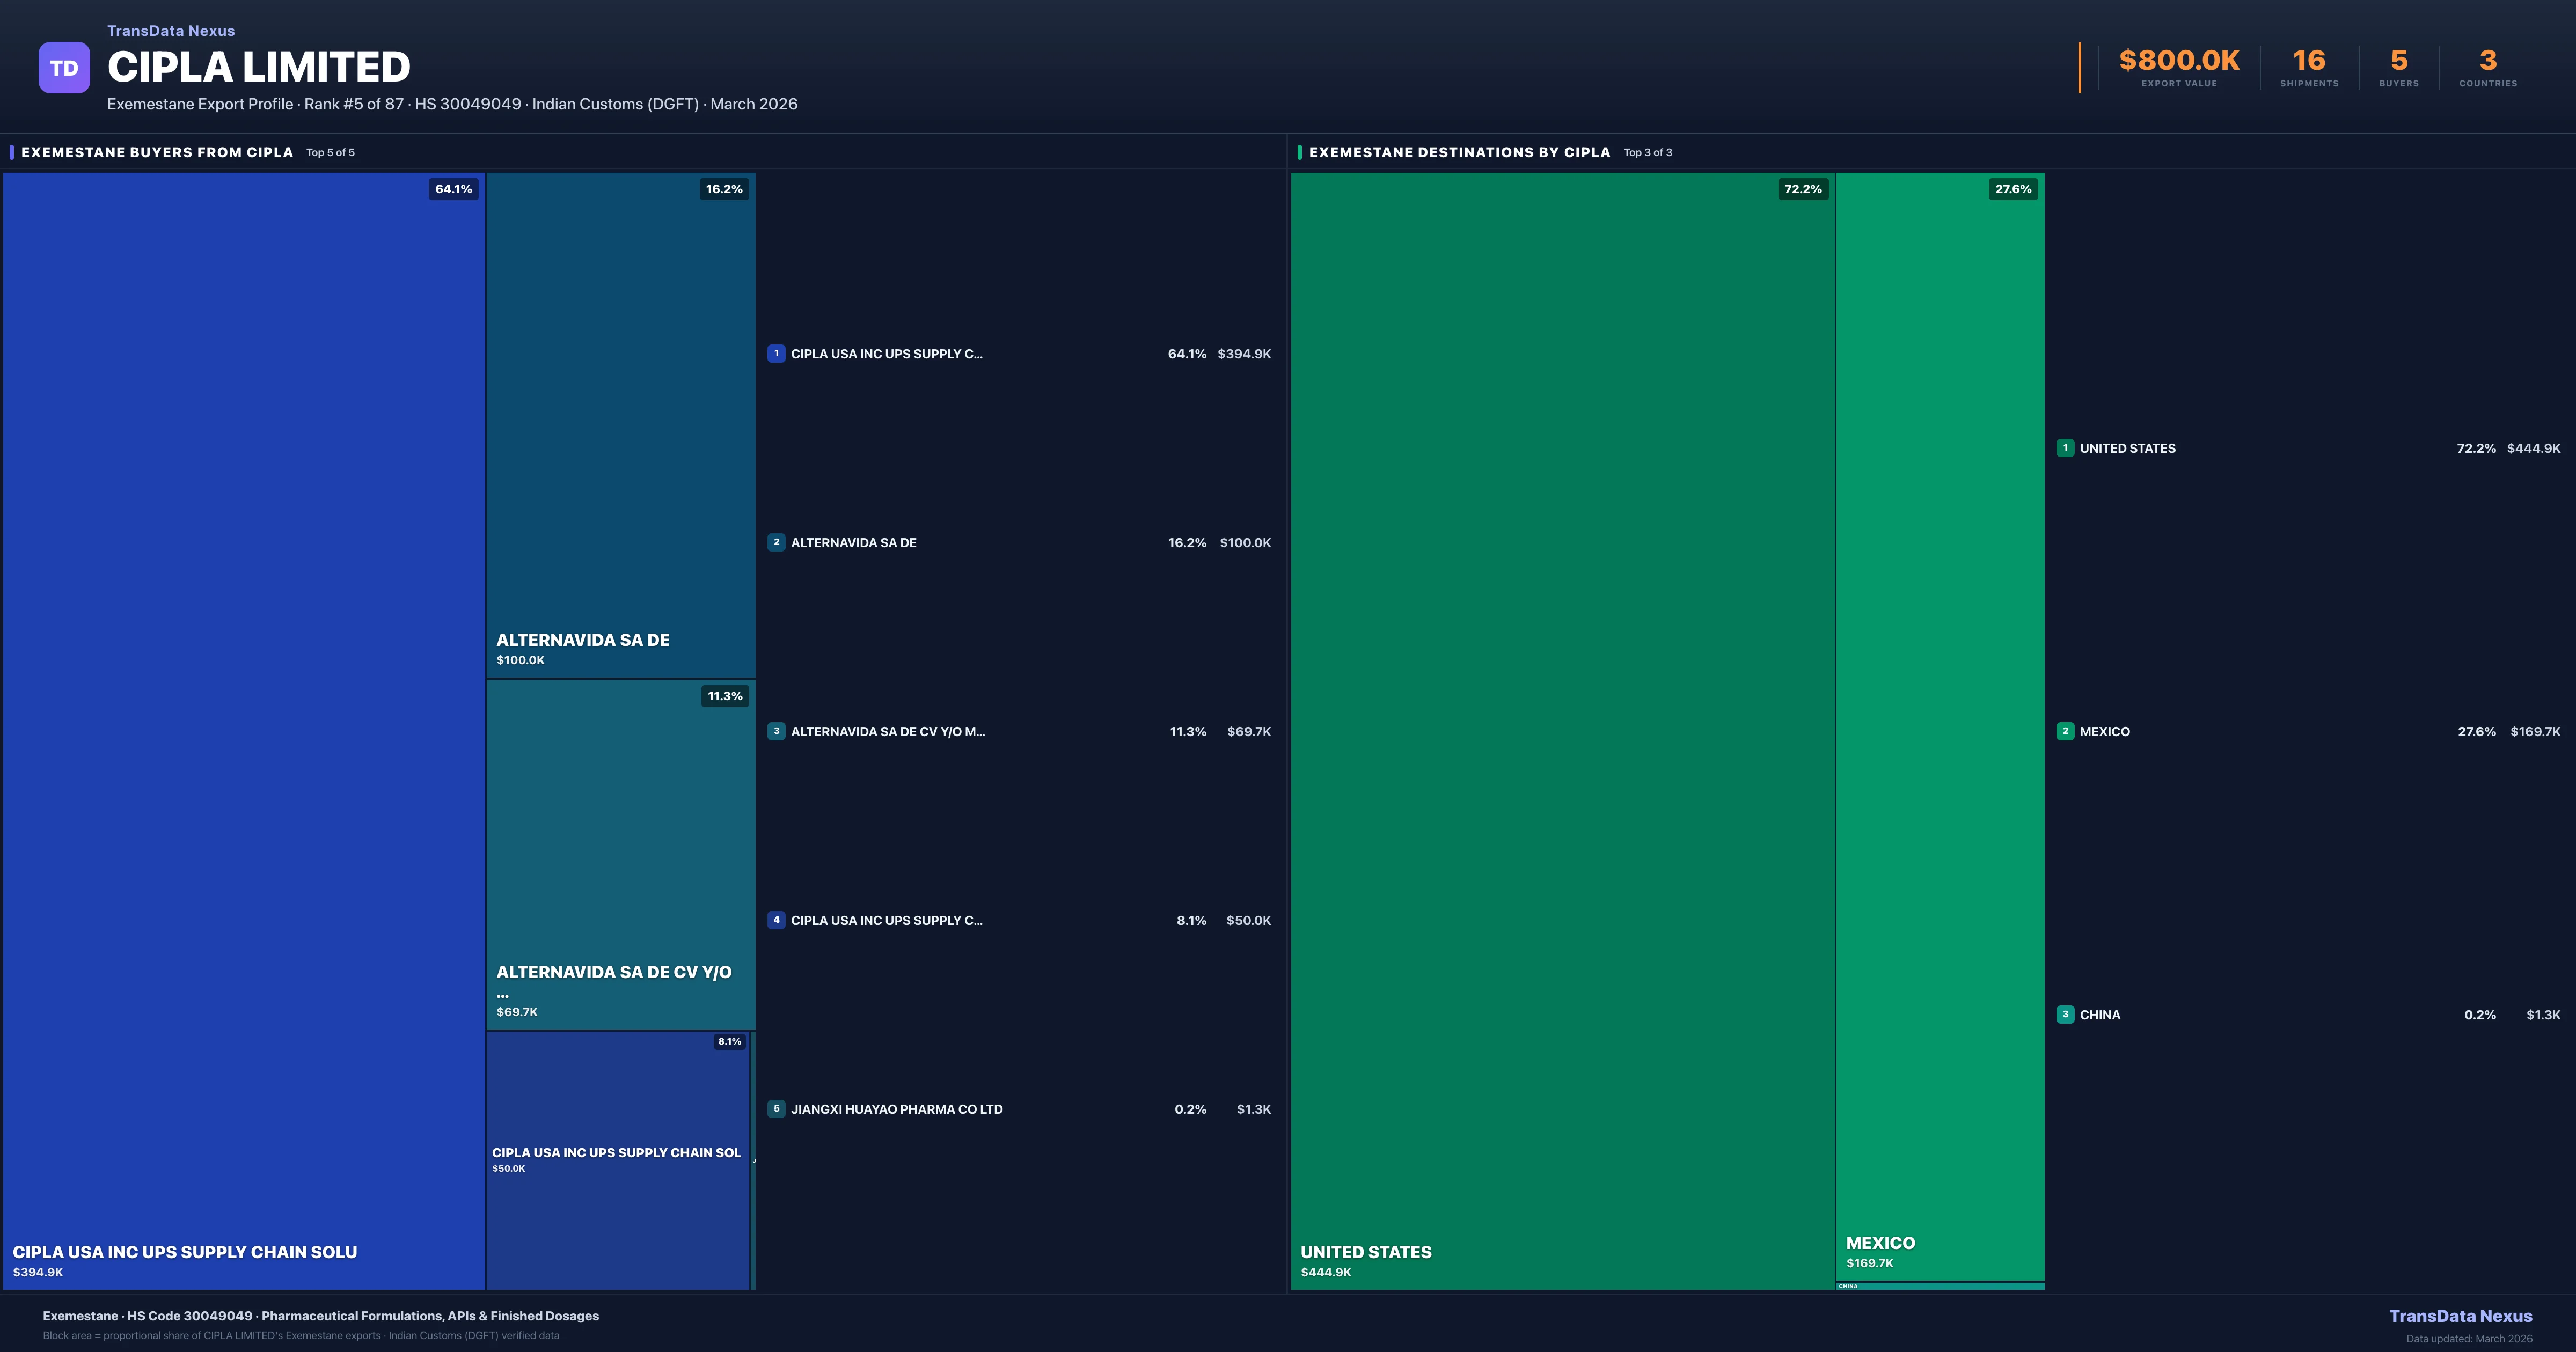This screenshot has width=2576, height=1352.
Task: Select the ALTERNAVIDA SA DE $100.0K treemap block
Action: pyautogui.click(x=620, y=425)
